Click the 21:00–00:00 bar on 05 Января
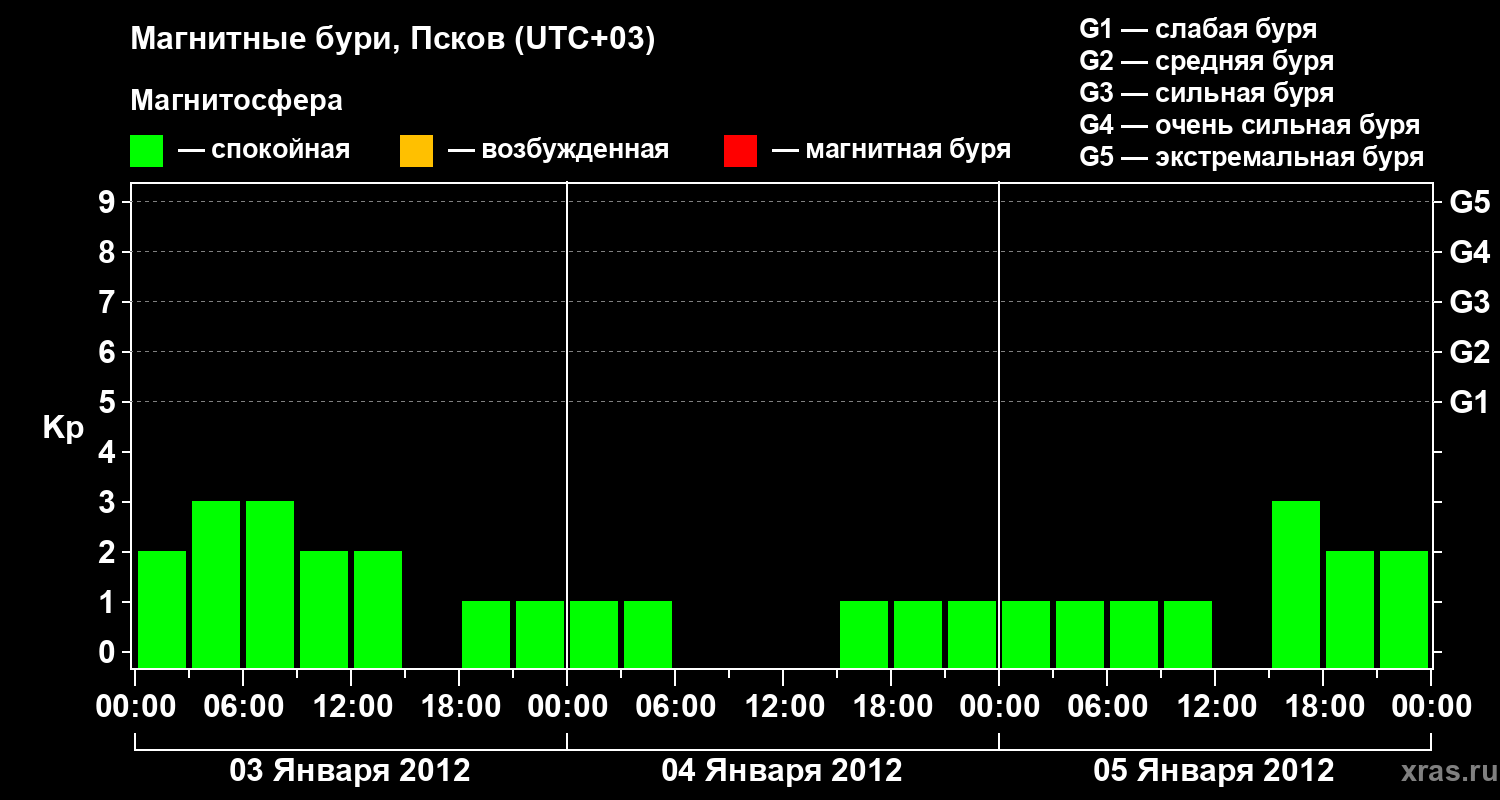The image size is (1500, 800). coord(1404,609)
